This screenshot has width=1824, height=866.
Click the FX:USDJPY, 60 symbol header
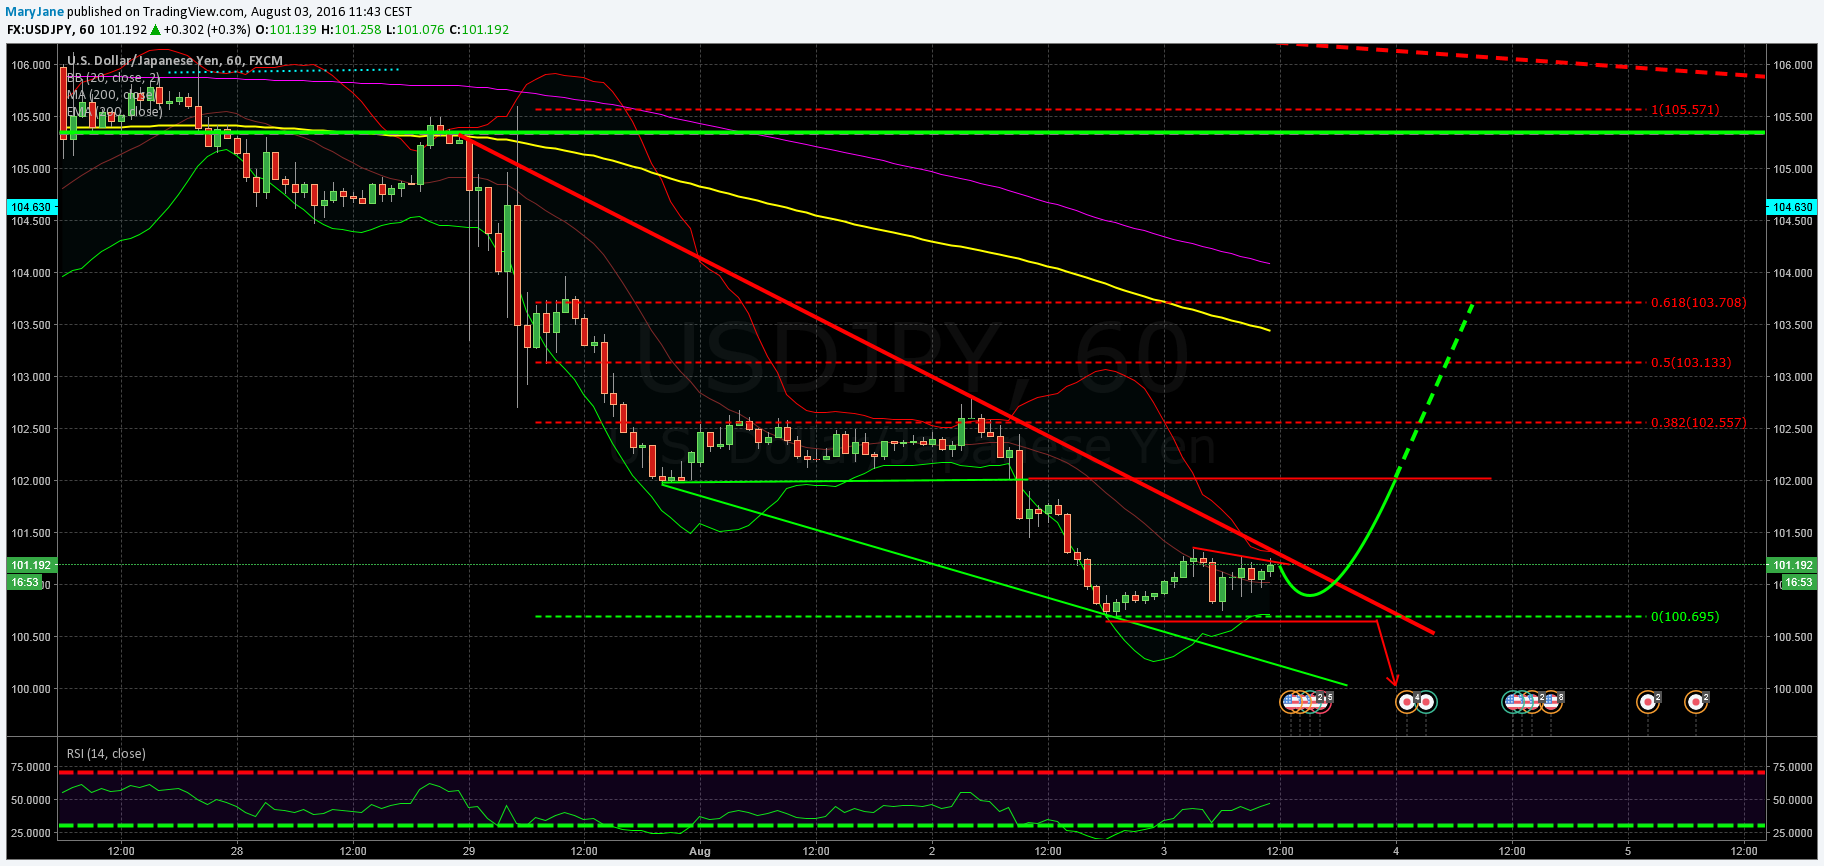coord(51,29)
